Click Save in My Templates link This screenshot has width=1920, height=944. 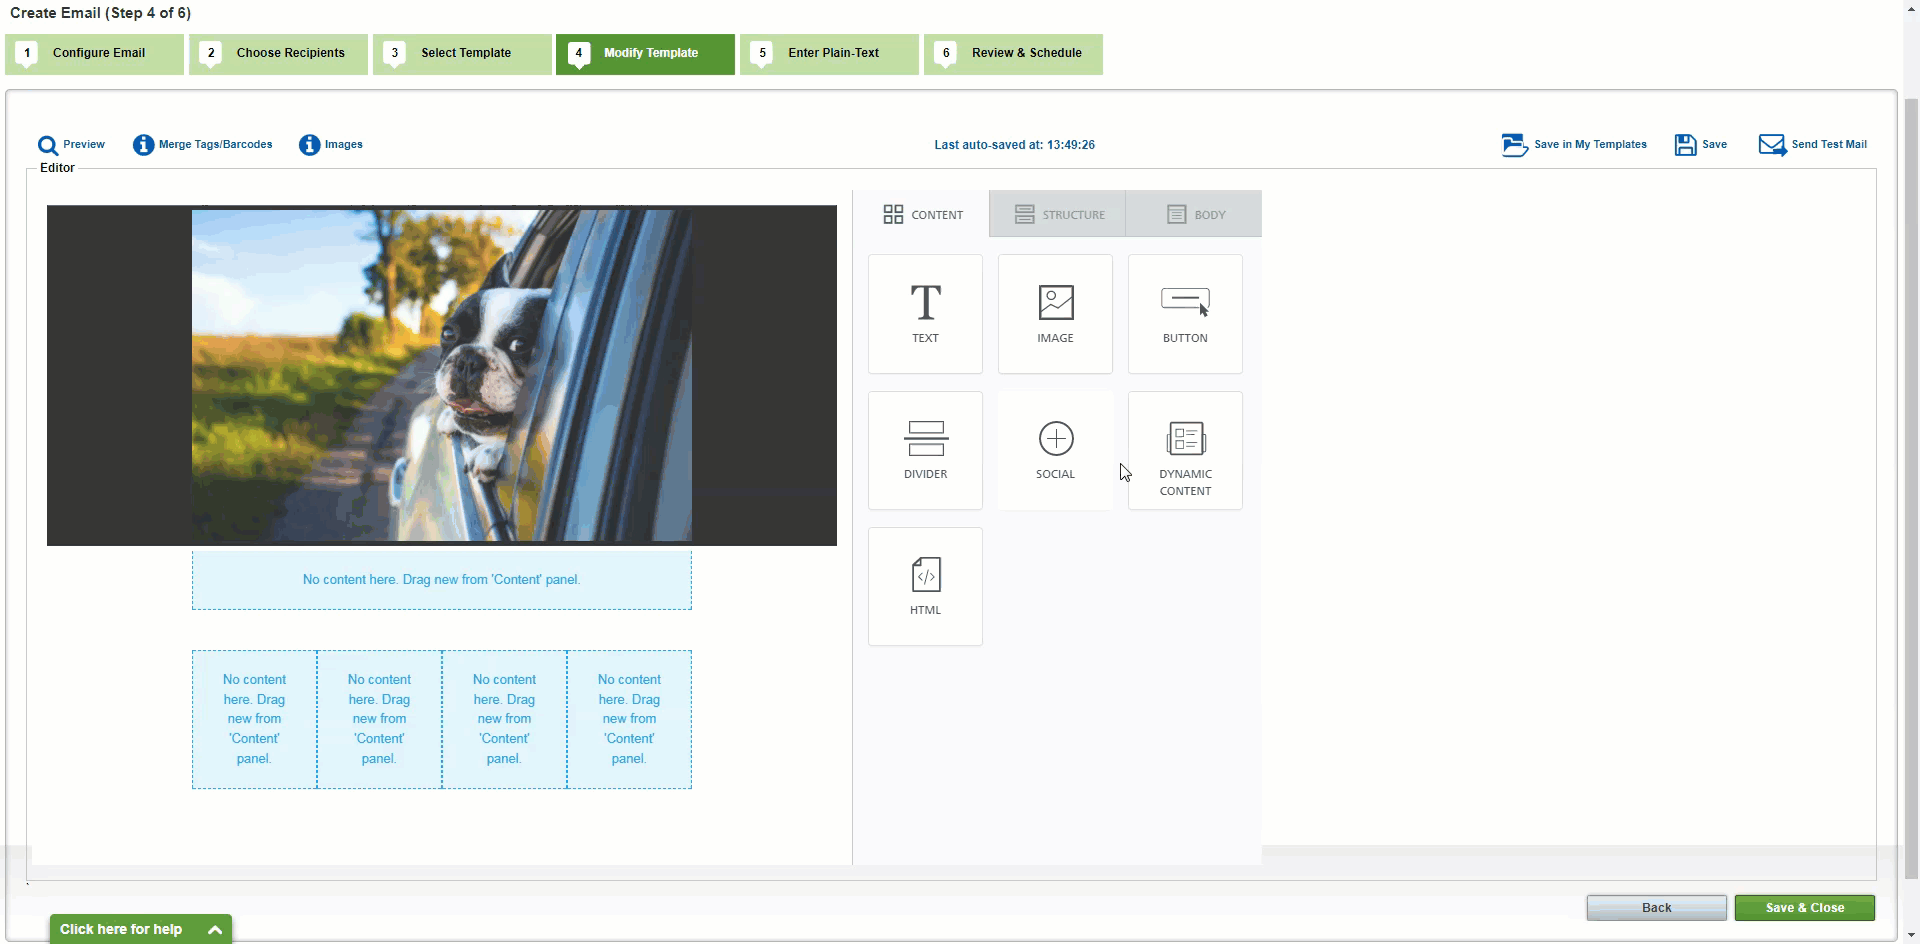pyautogui.click(x=1590, y=145)
